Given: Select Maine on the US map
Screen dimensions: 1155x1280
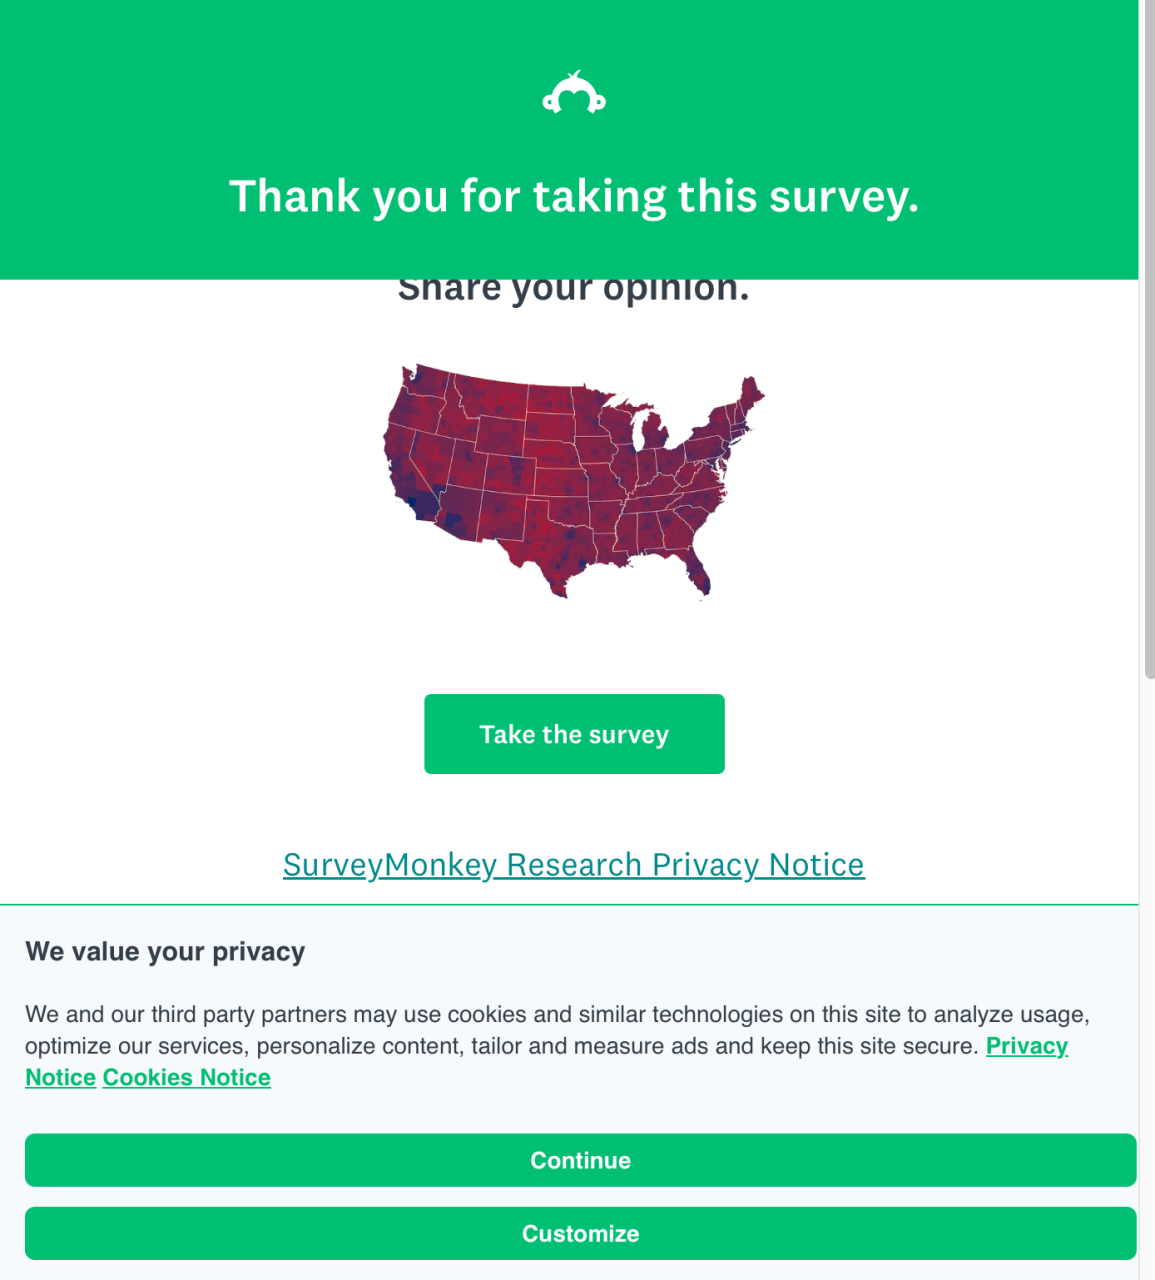Looking at the screenshot, I should pos(750,394).
